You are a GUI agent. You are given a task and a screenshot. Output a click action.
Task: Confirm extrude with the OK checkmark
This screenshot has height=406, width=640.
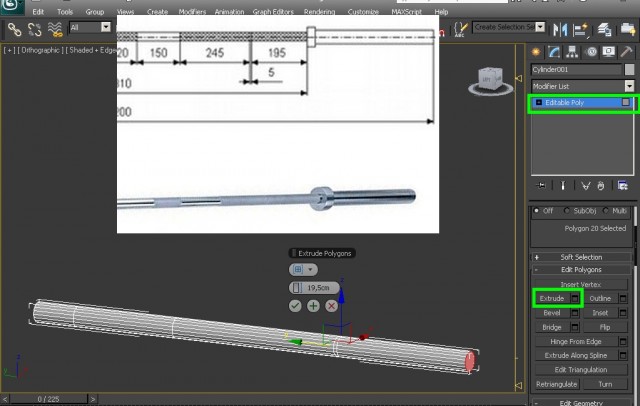coord(295,306)
